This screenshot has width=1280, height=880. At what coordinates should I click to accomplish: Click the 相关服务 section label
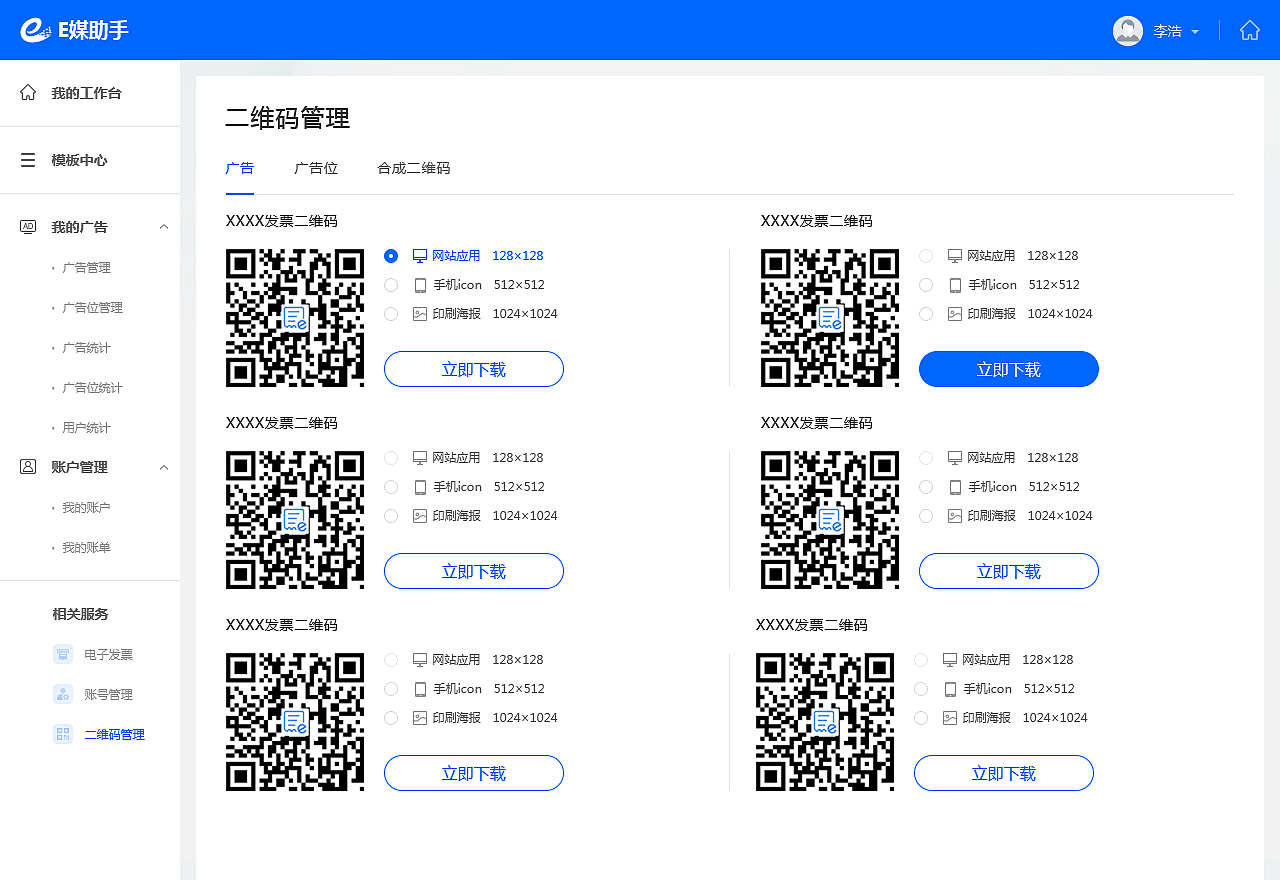tap(80, 614)
